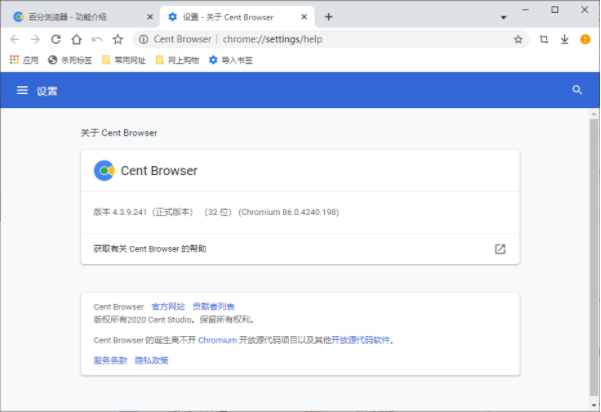601x412 pixels.
Task: Click the orange alert menu icon
Action: tap(585, 39)
